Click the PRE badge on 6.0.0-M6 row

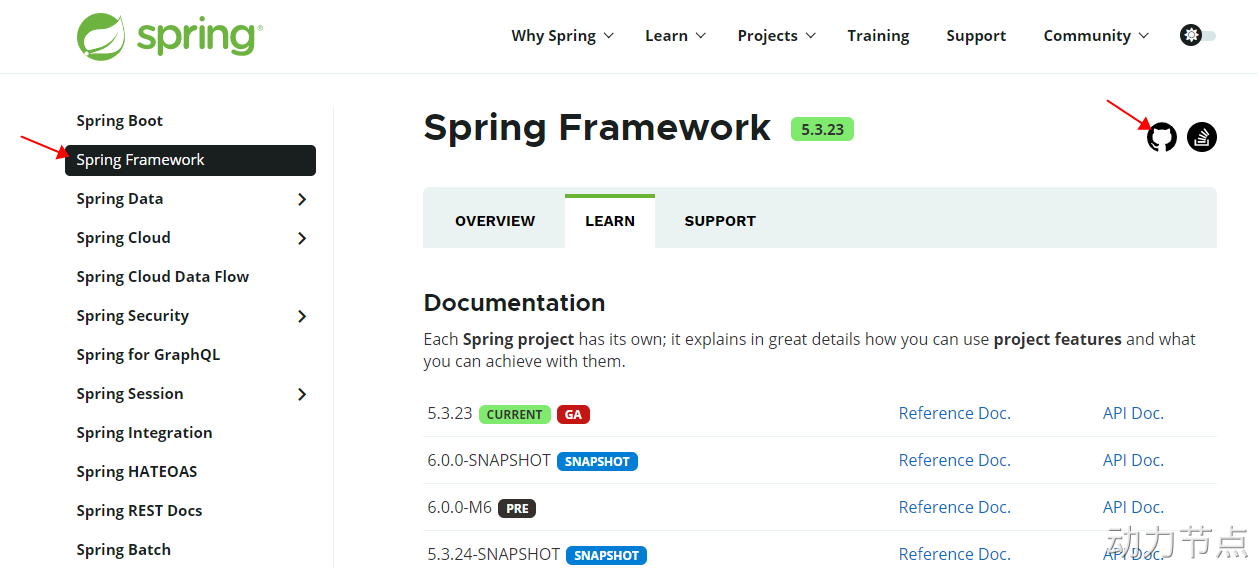(517, 509)
